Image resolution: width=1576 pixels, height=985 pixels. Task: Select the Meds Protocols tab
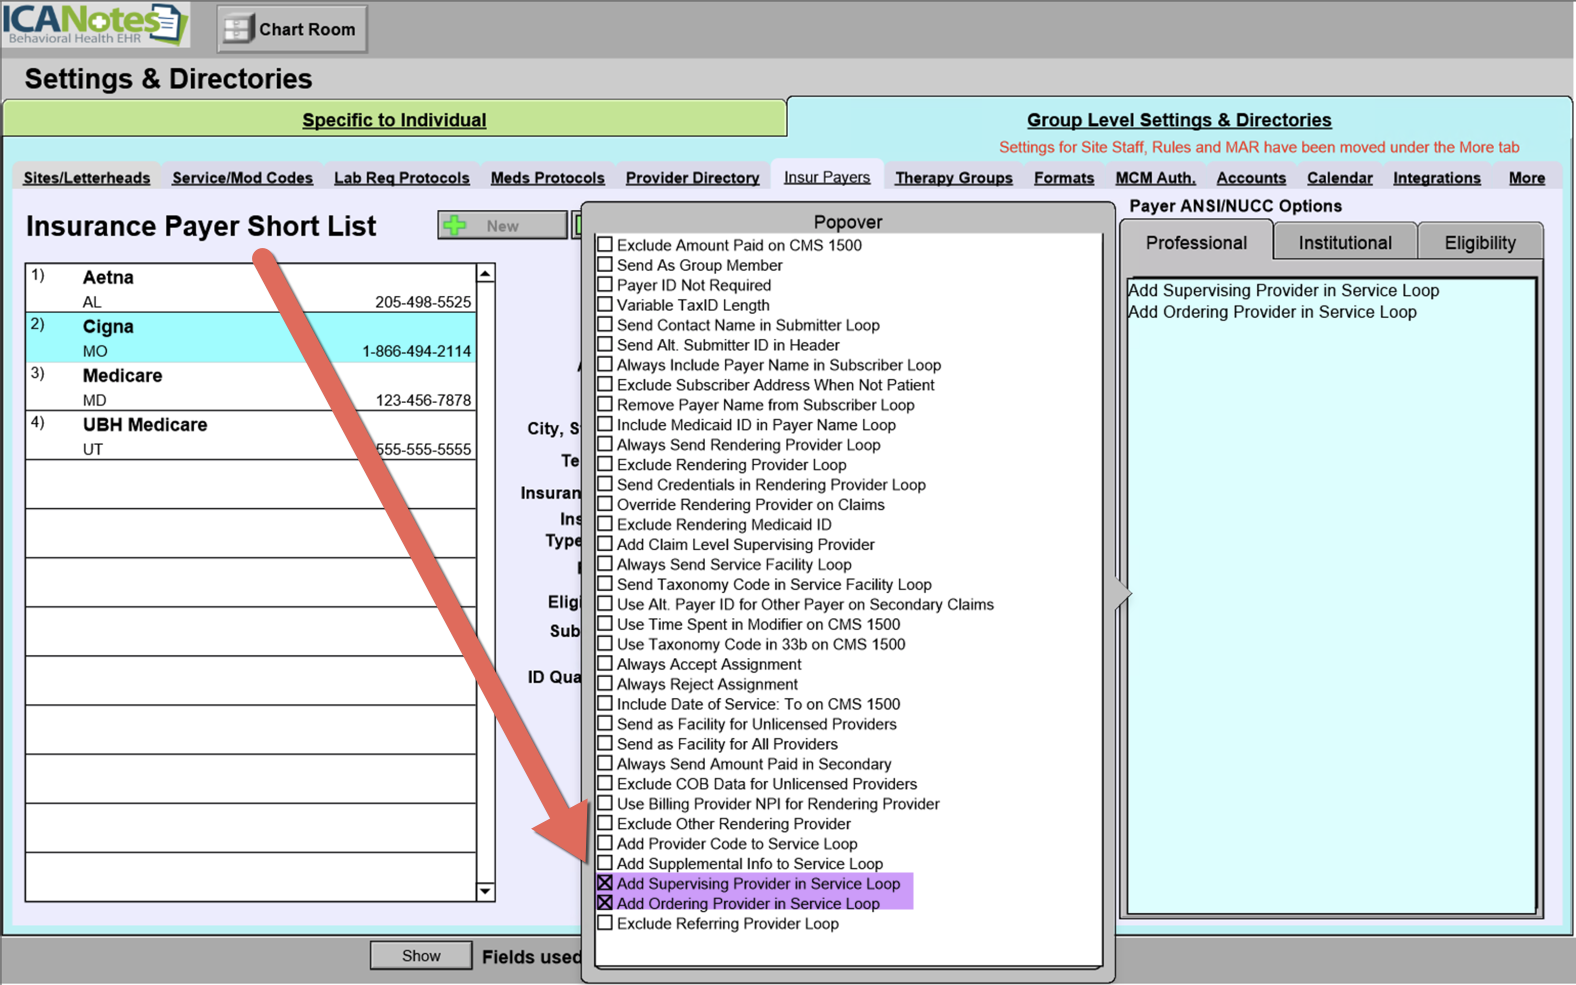[x=548, y=178]
